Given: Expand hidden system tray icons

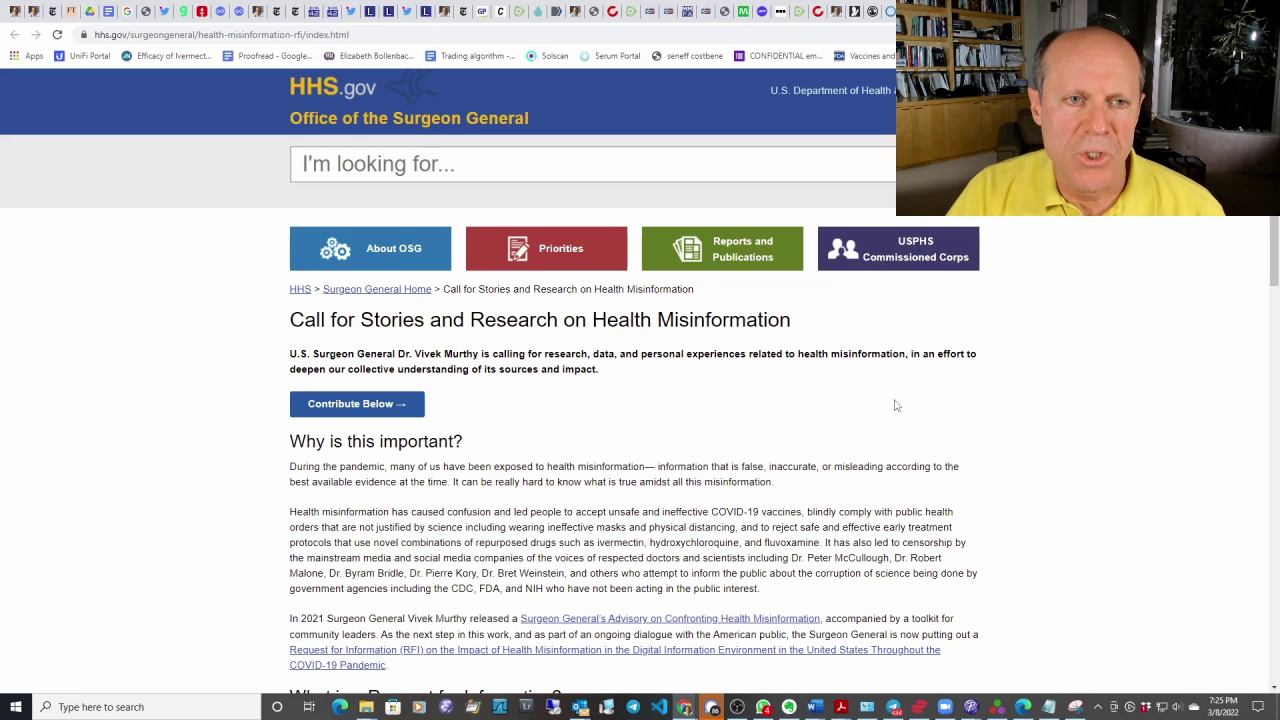Looking at the screenshot, I should pyautogui.click(x=1097, y=707).
